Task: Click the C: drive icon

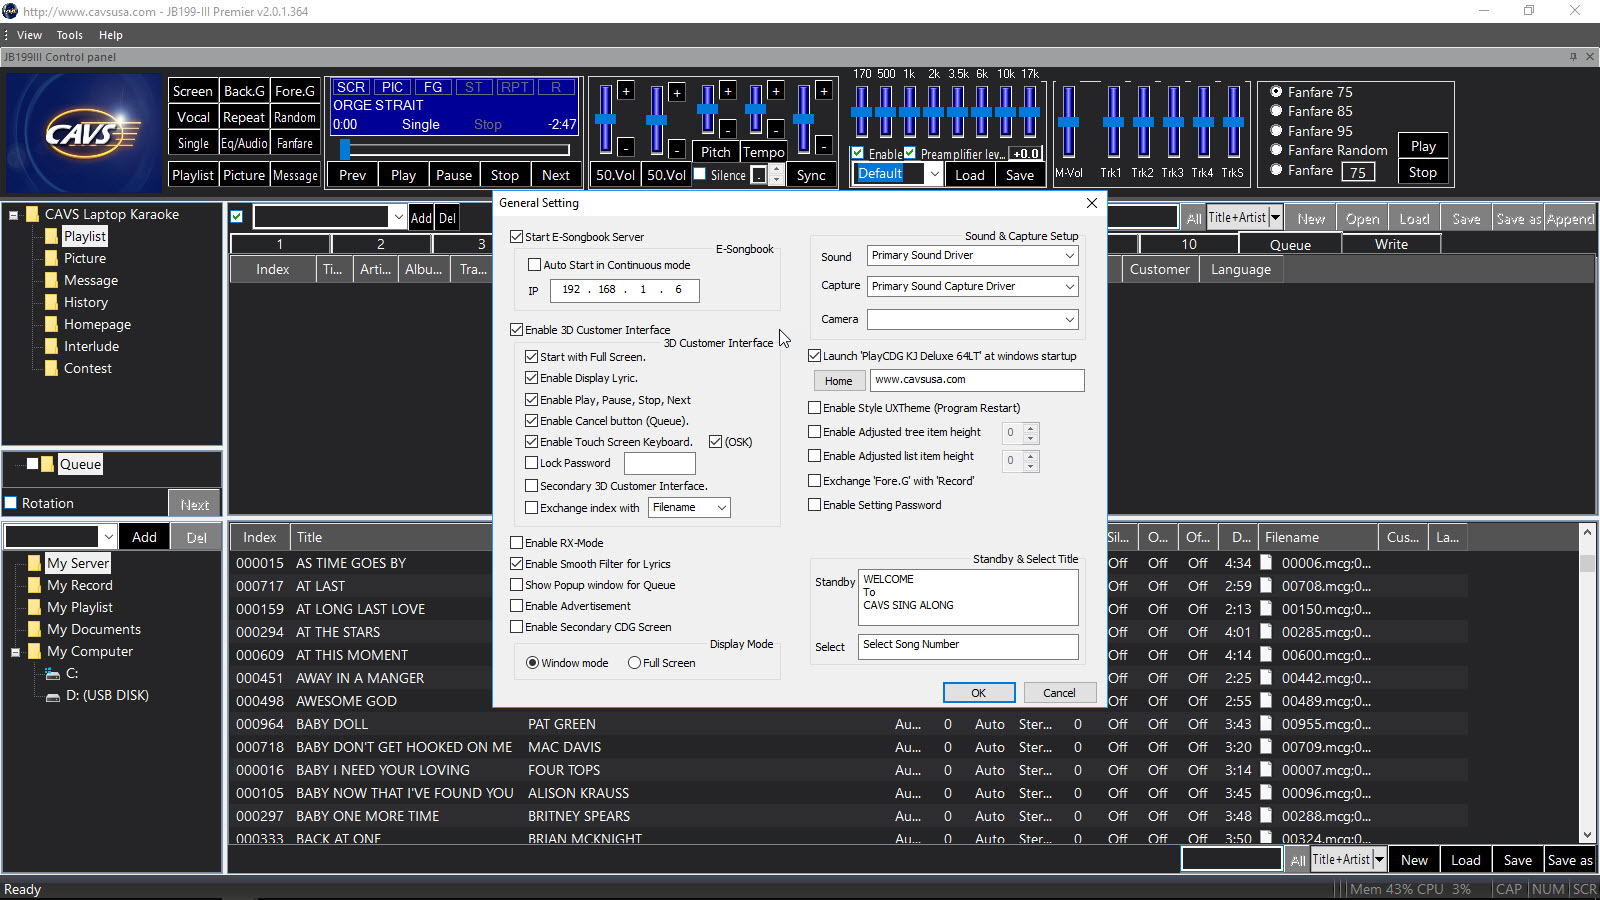Action: (x=53, y=674)
